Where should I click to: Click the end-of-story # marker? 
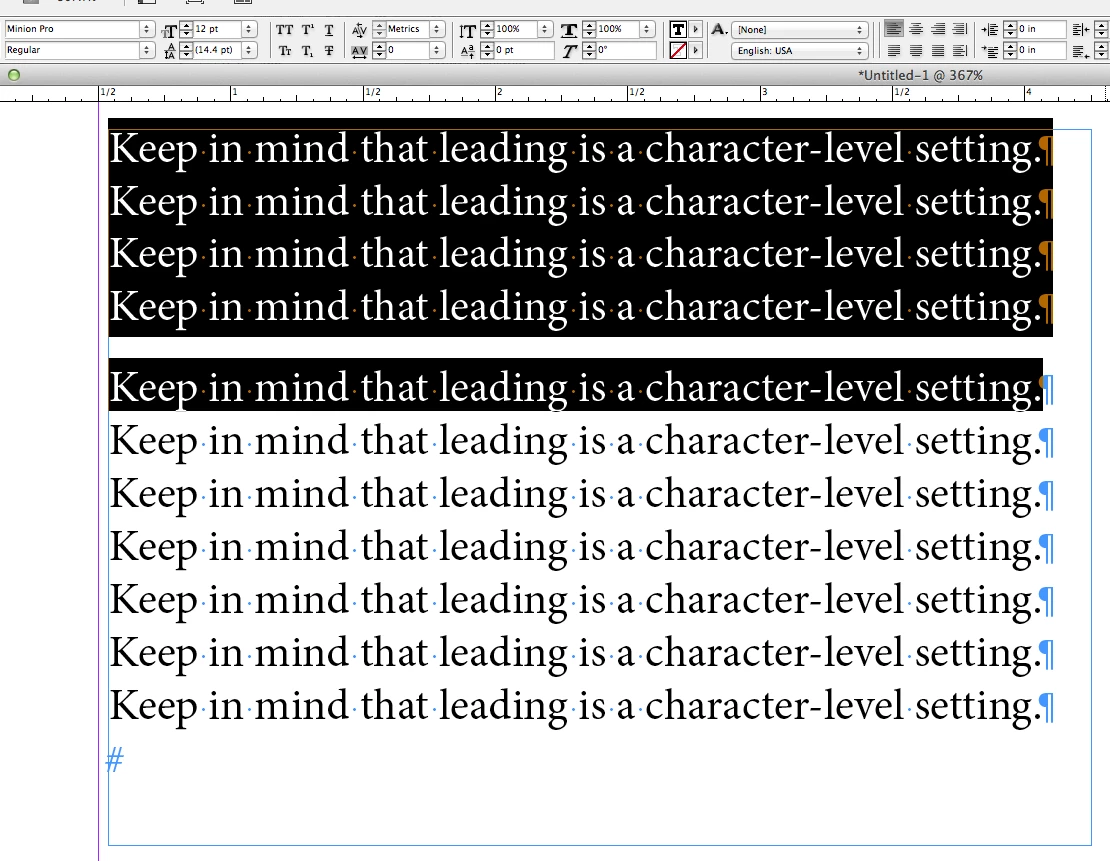click(115, 759)
